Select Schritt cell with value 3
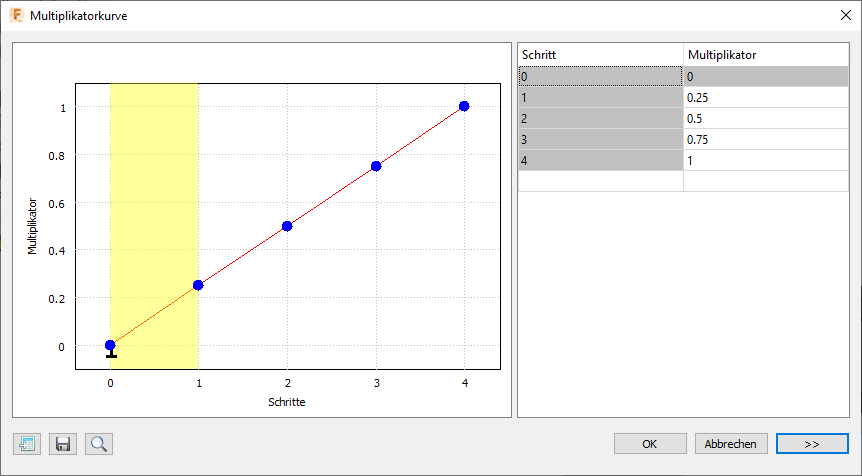 click(x=601, y=140)
